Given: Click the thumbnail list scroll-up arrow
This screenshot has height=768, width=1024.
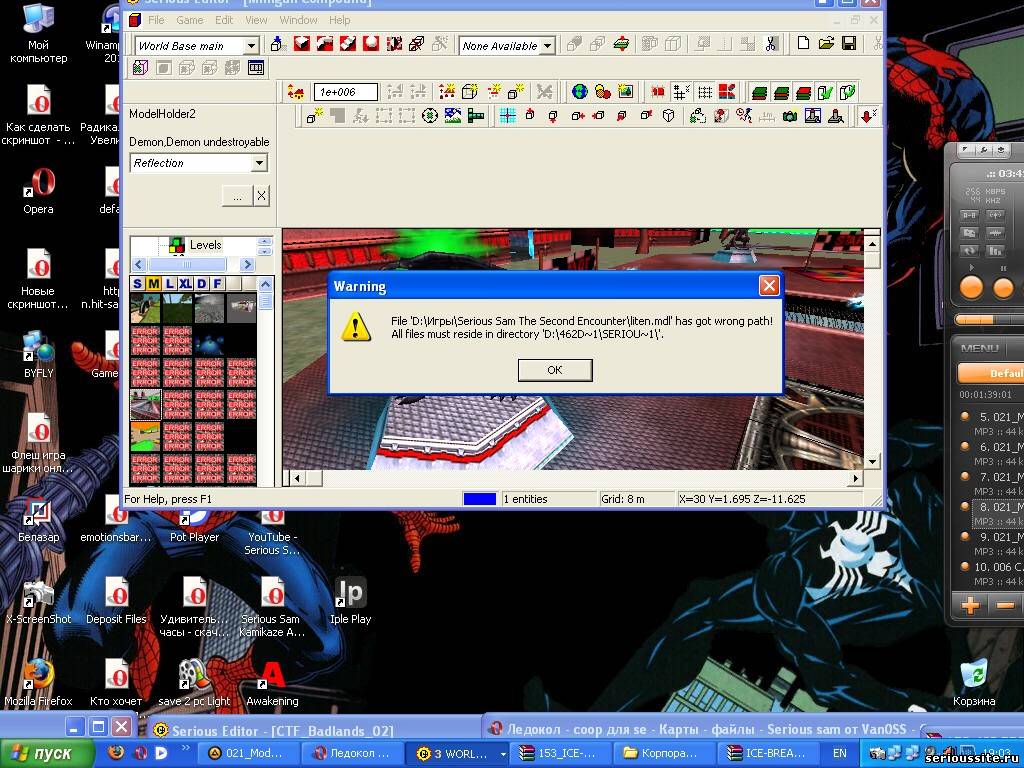Looking at the screenshot, I should (264, 283).
